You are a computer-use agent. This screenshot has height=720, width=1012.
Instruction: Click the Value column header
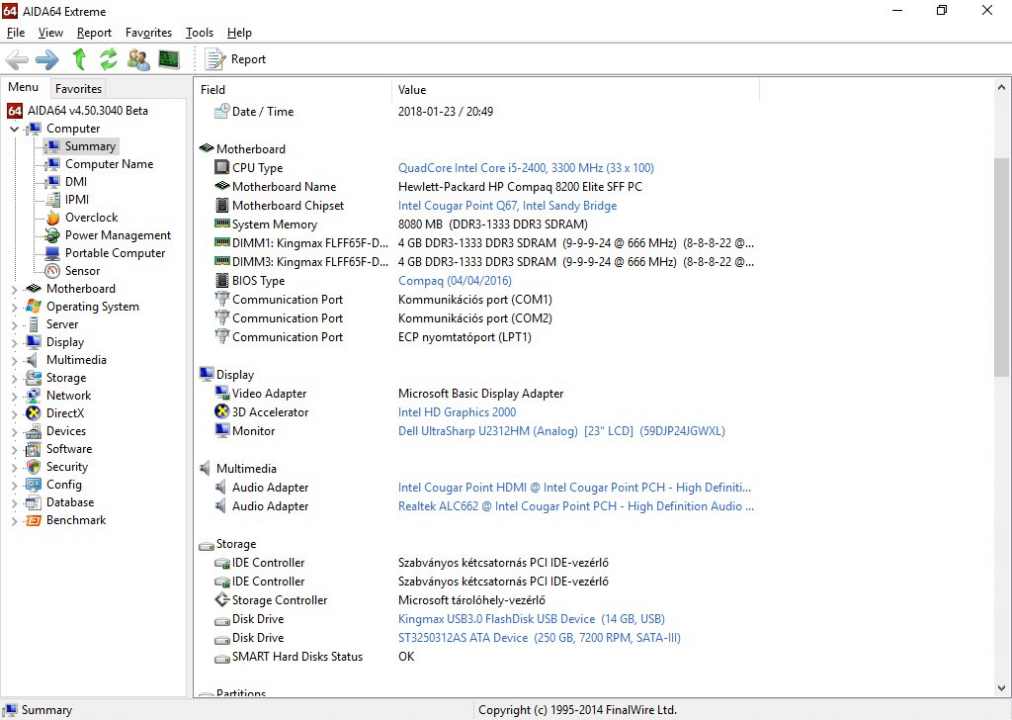tap(575, 90)
